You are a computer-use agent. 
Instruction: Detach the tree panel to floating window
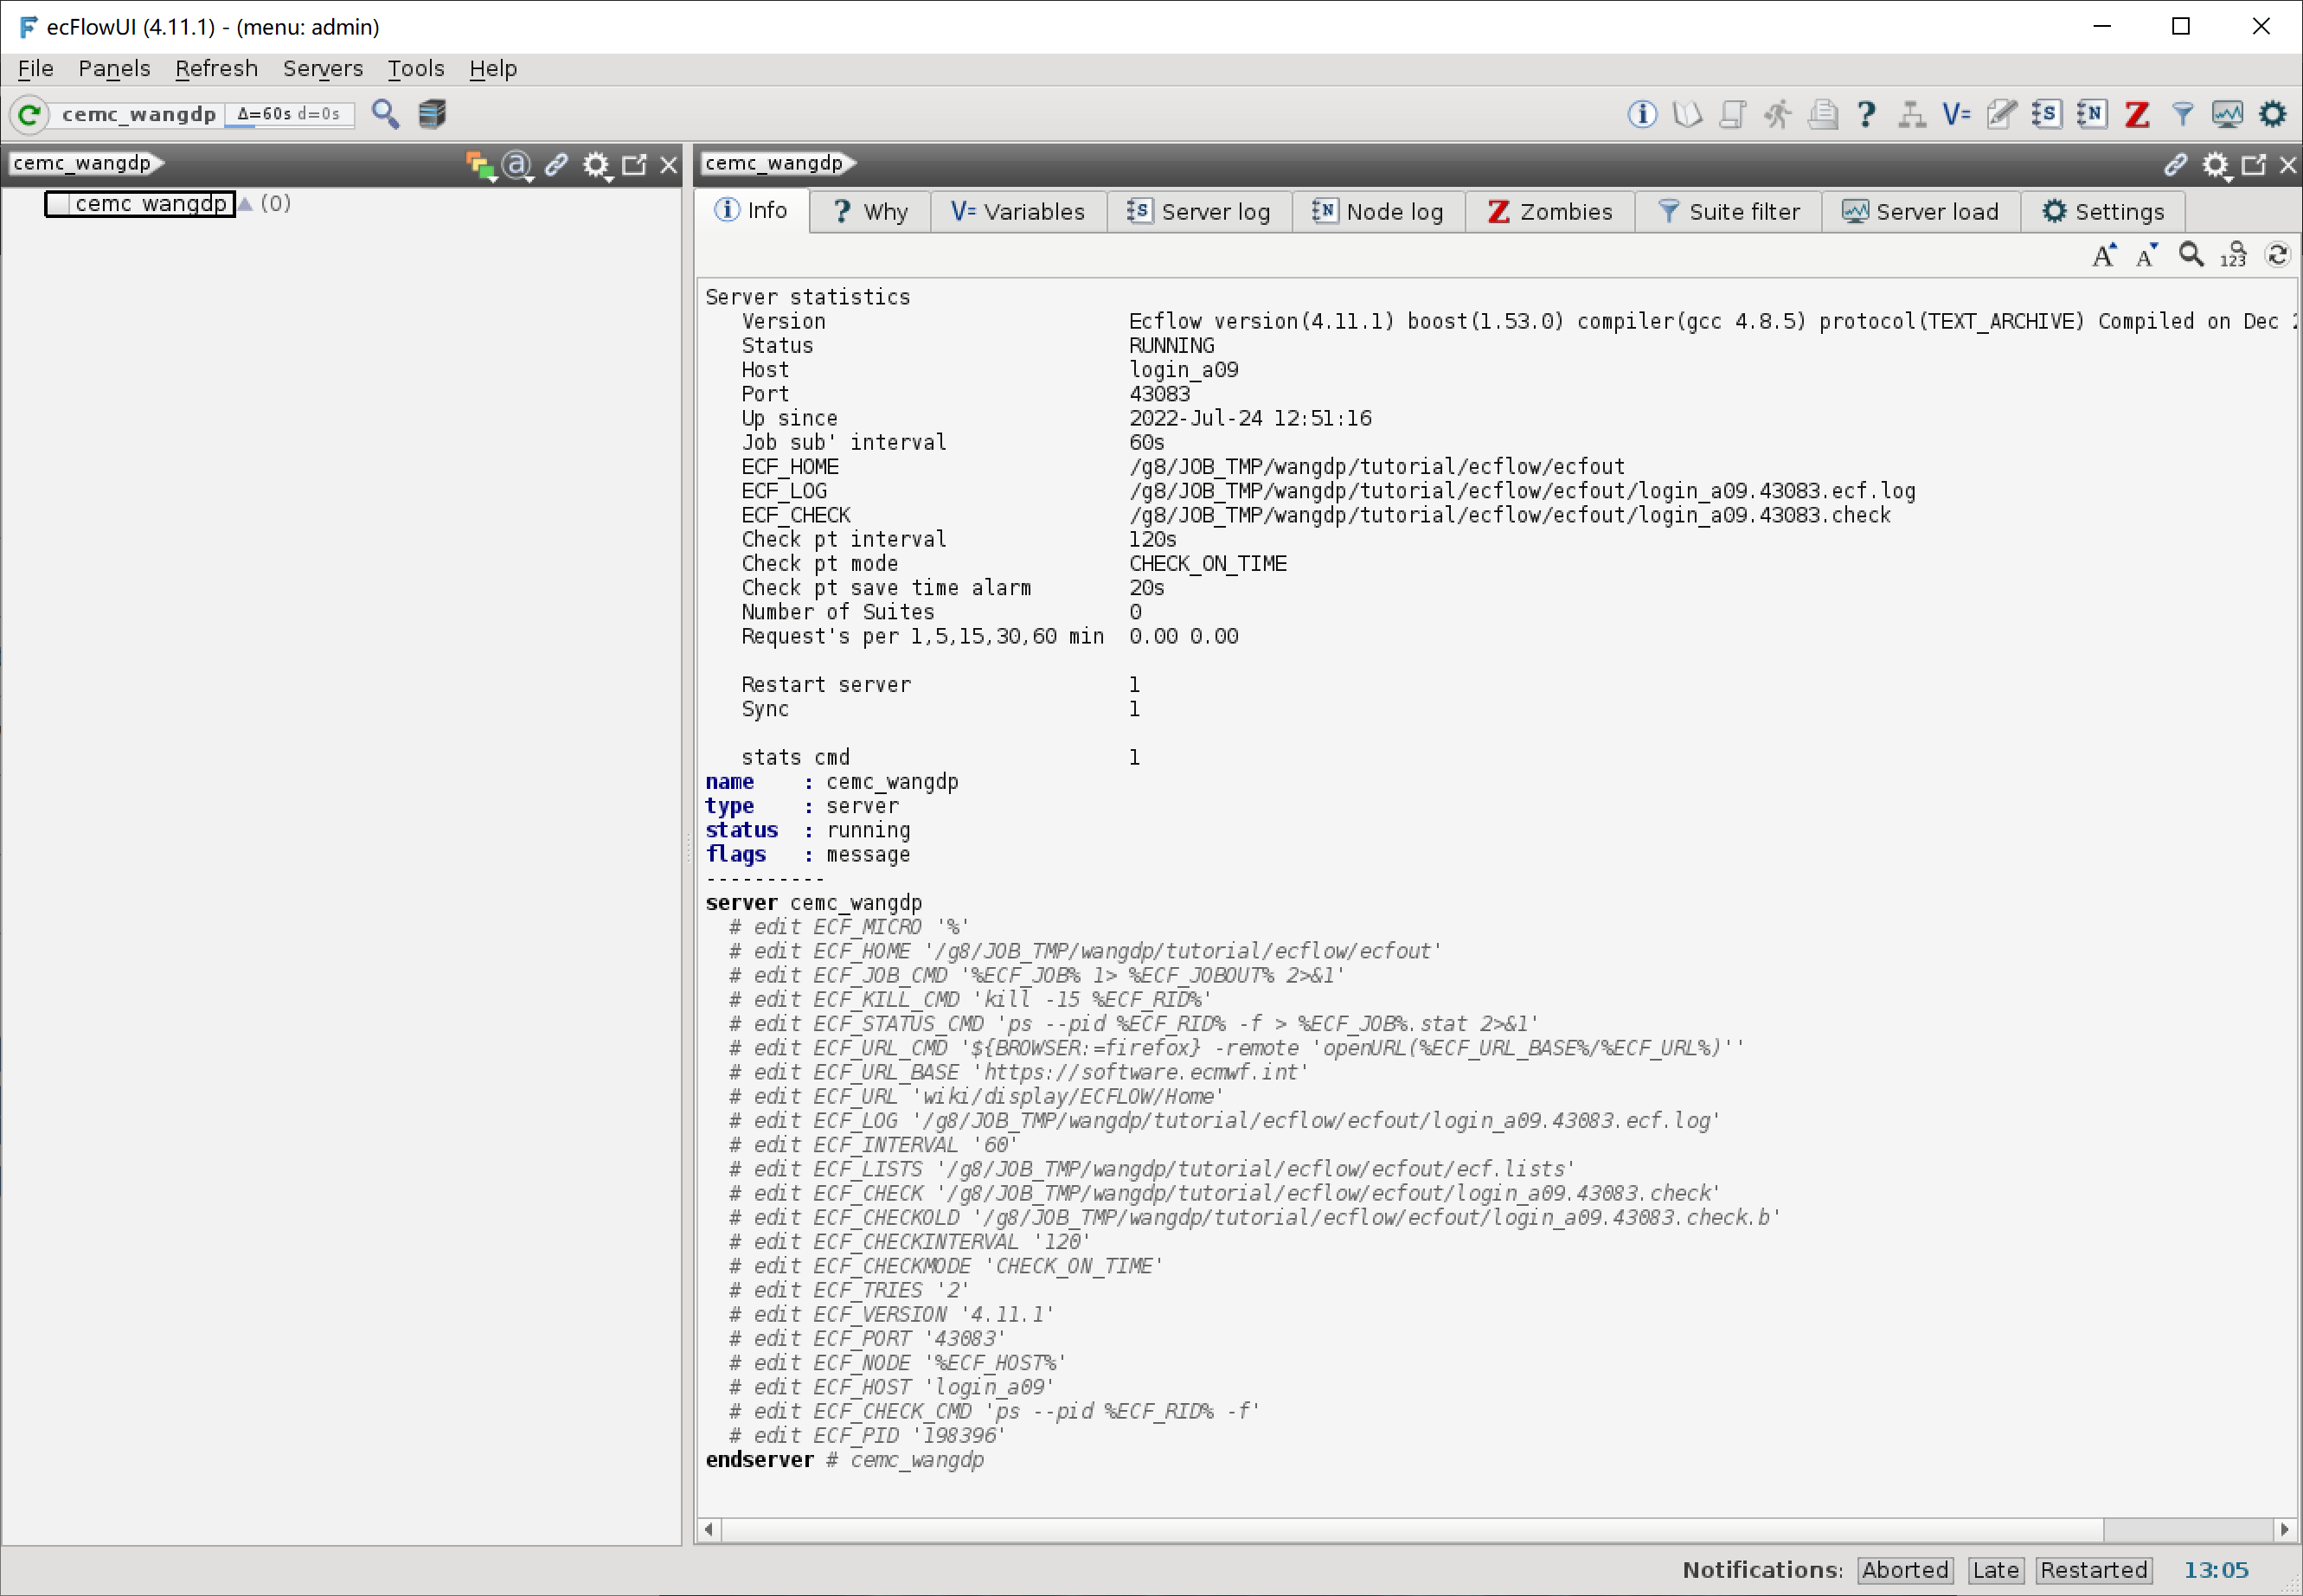(634, 164)
